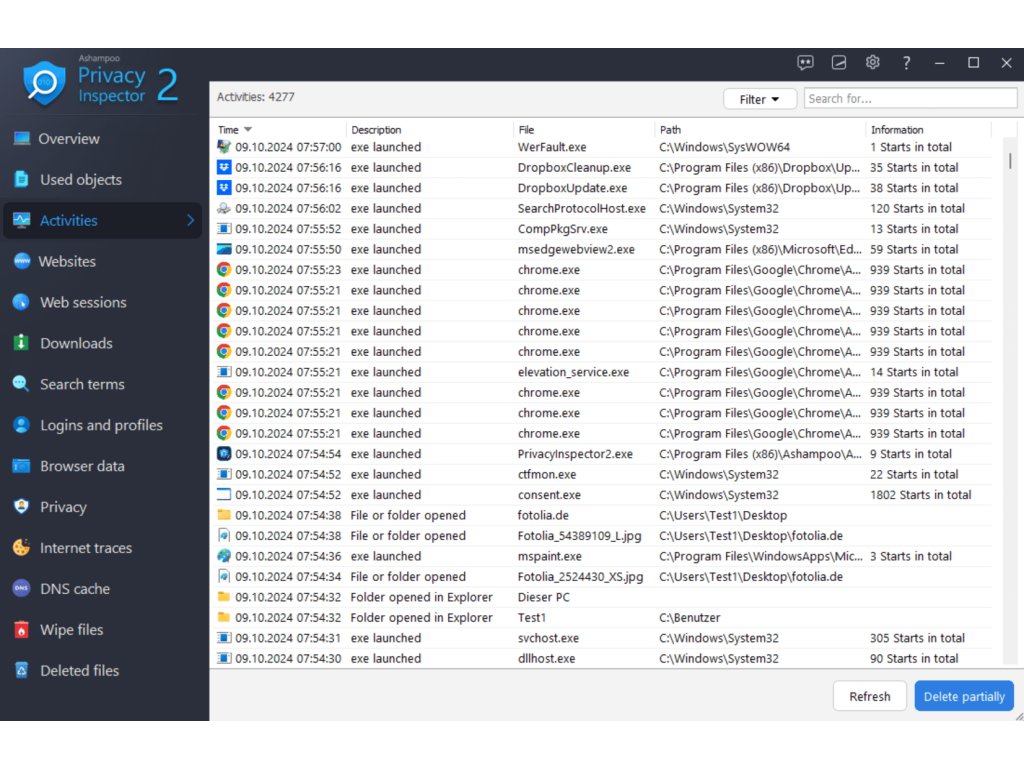This screenshot has height=768, width=1024.
Task: Click the Refresh button
Action: (x=870, y=696)
